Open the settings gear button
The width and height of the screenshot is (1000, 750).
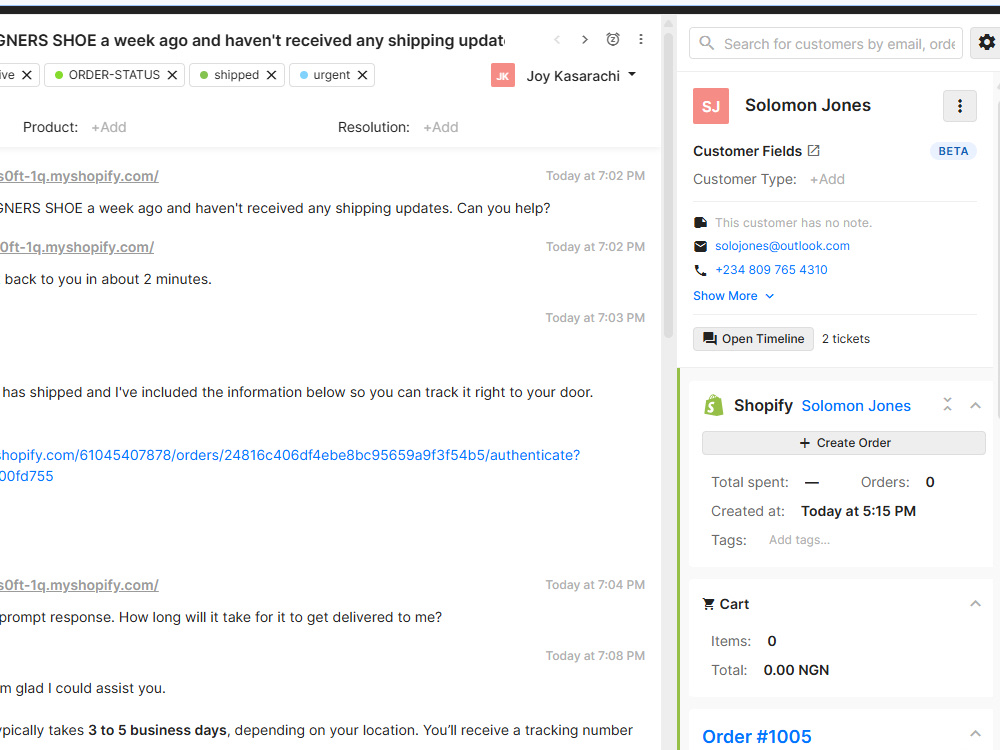pos(986,43)
